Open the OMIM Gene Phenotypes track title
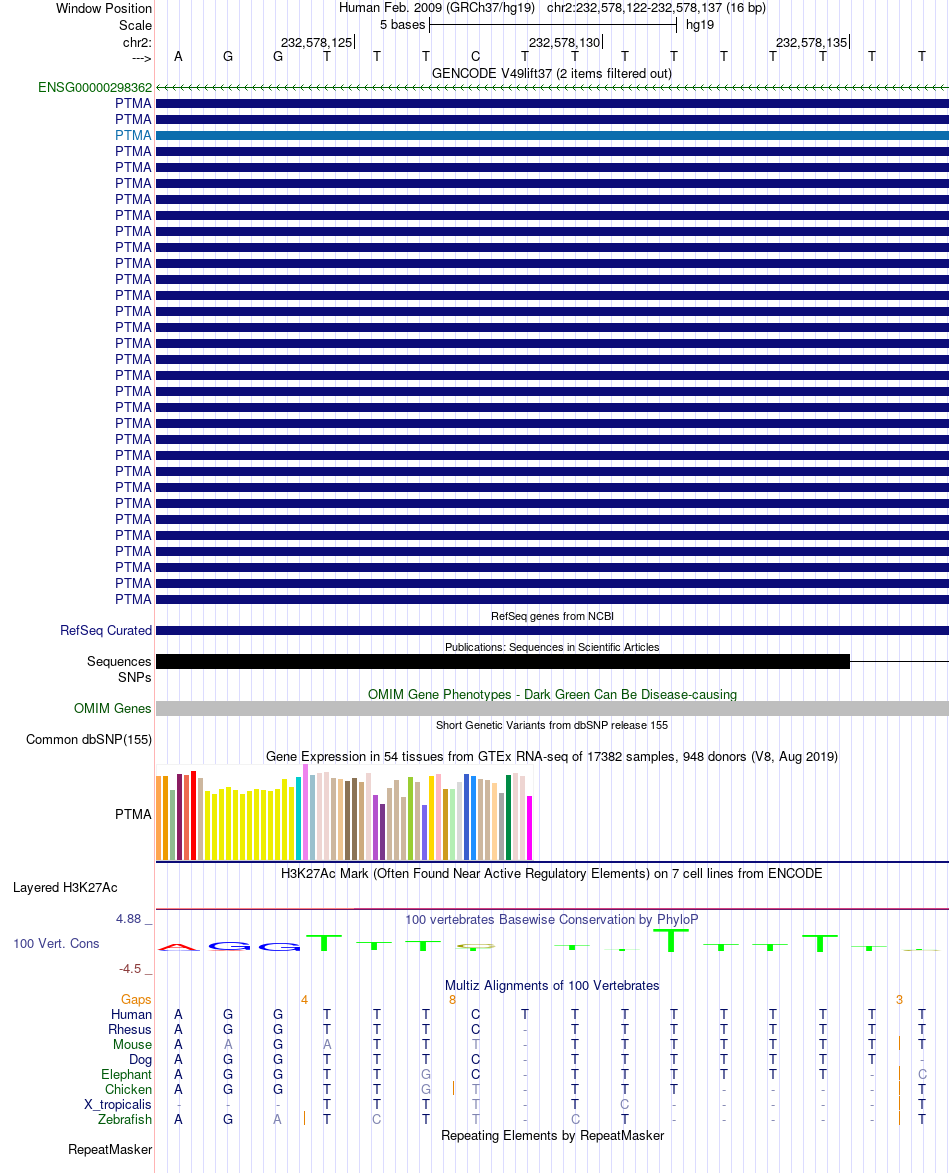The height and width of the screenshot is (1173, 950). point(552,694)
